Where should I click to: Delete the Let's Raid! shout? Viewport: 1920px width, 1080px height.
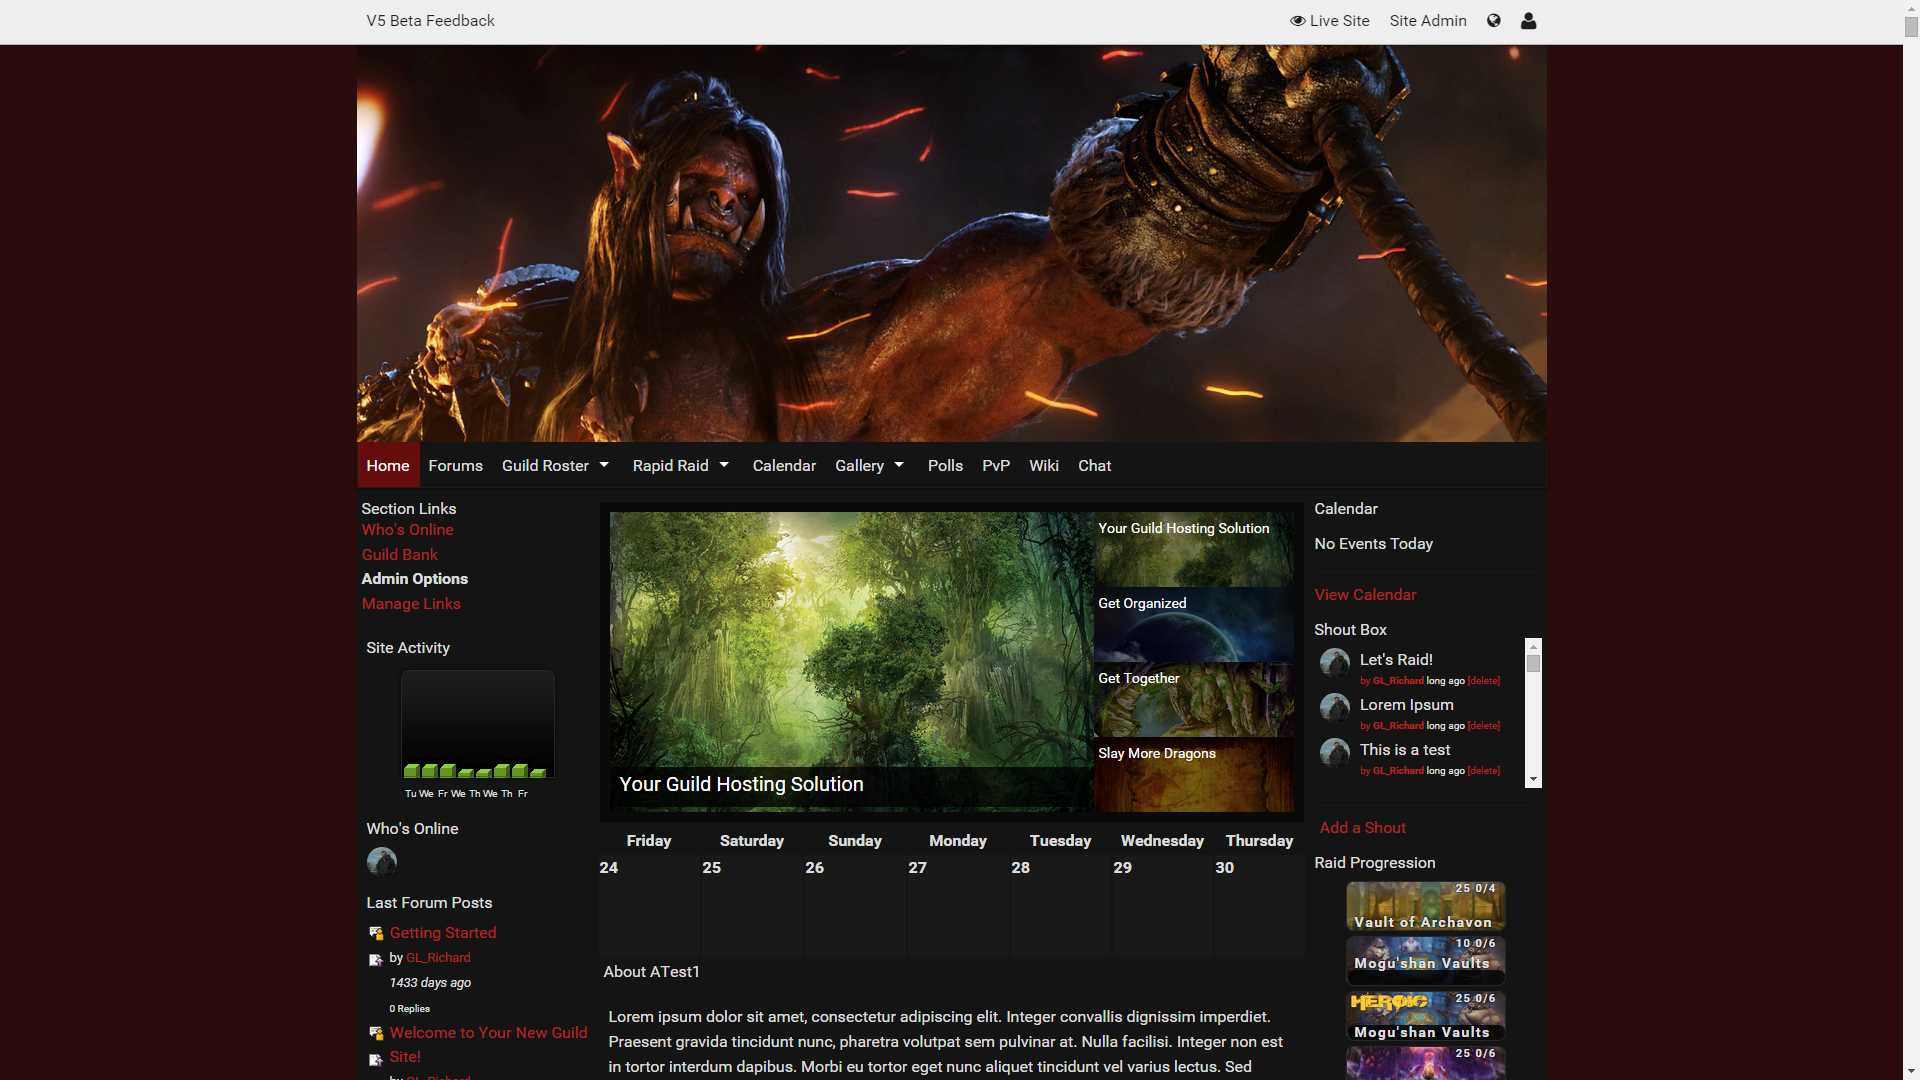pos(1483,681)
